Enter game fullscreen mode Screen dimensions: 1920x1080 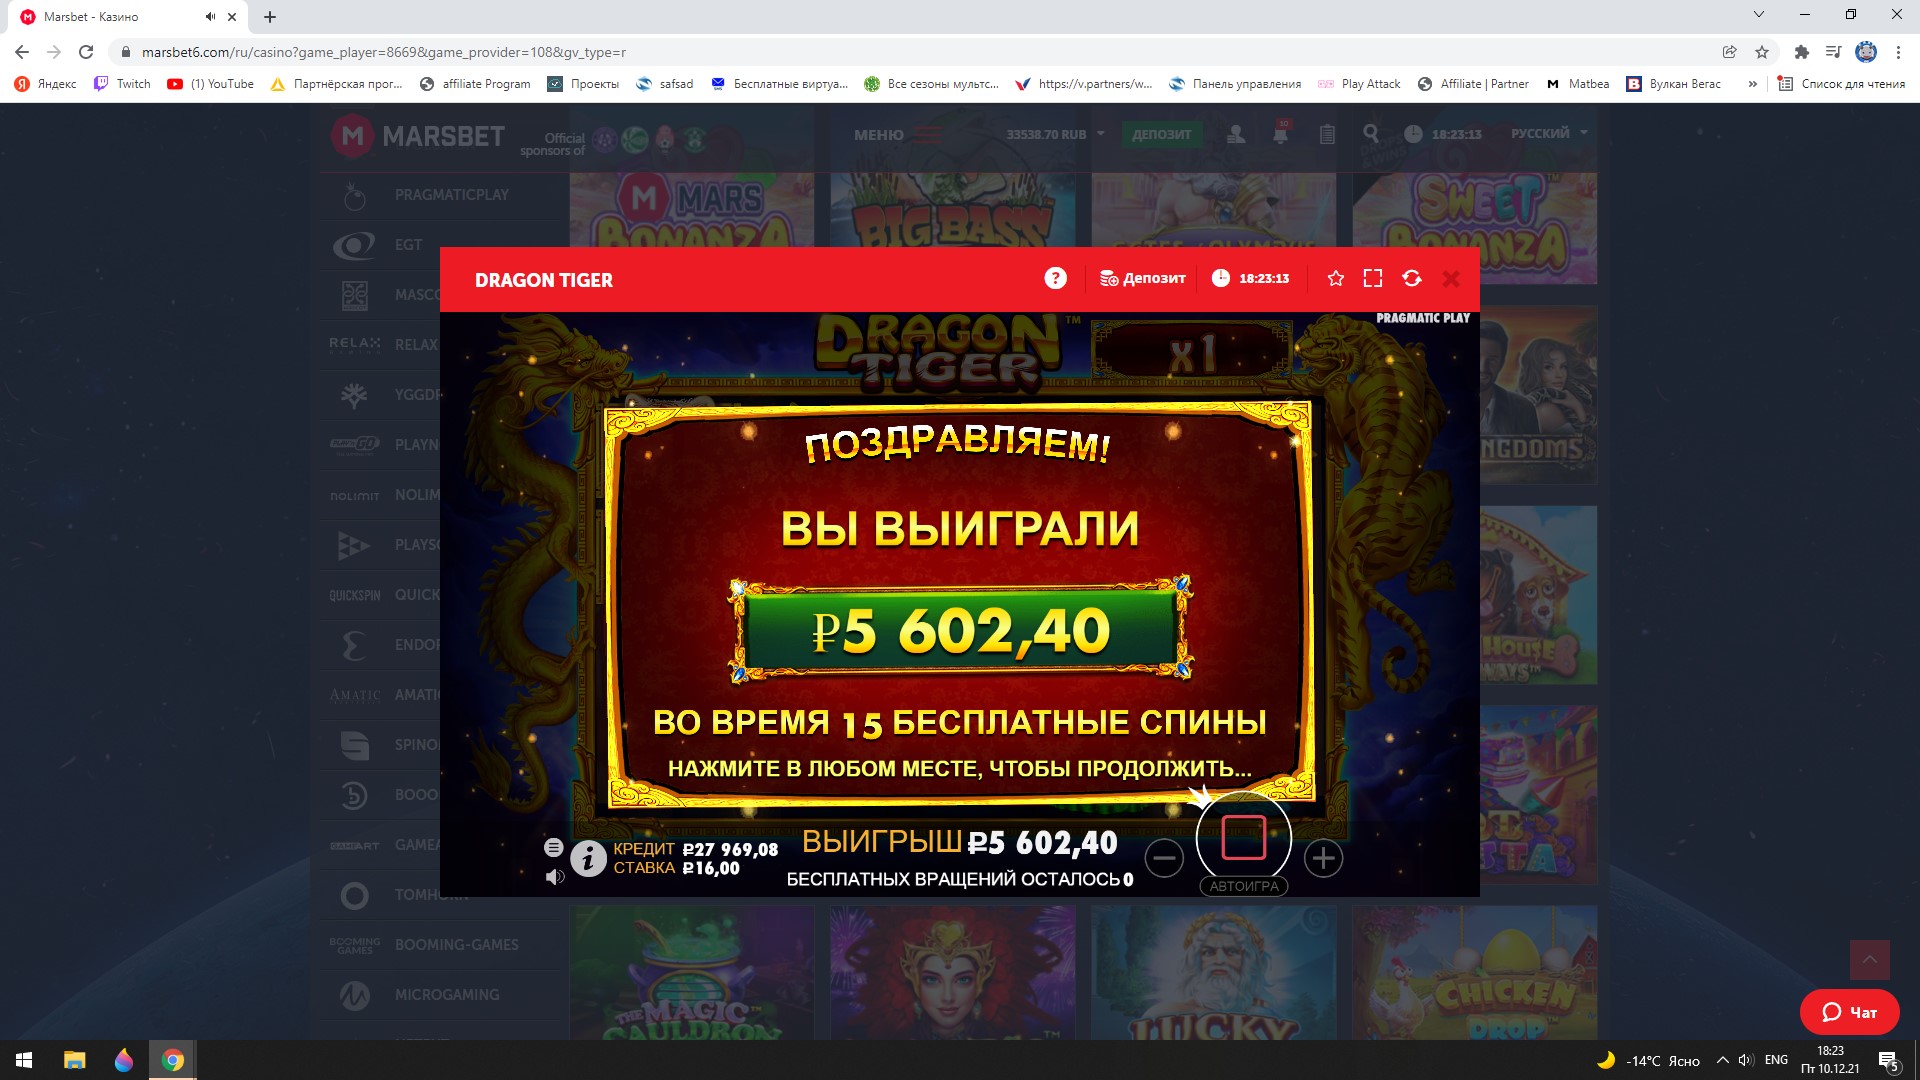click(x=1373, y=278)
